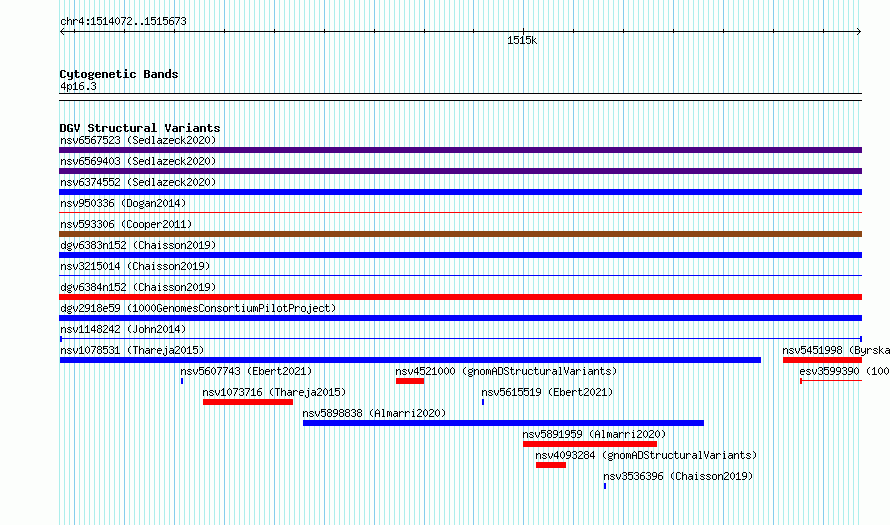Click nsv1073716 (Thareja2015) label
Screen dimensions: 890x525
pyautogui.click(x=274, y=392)
